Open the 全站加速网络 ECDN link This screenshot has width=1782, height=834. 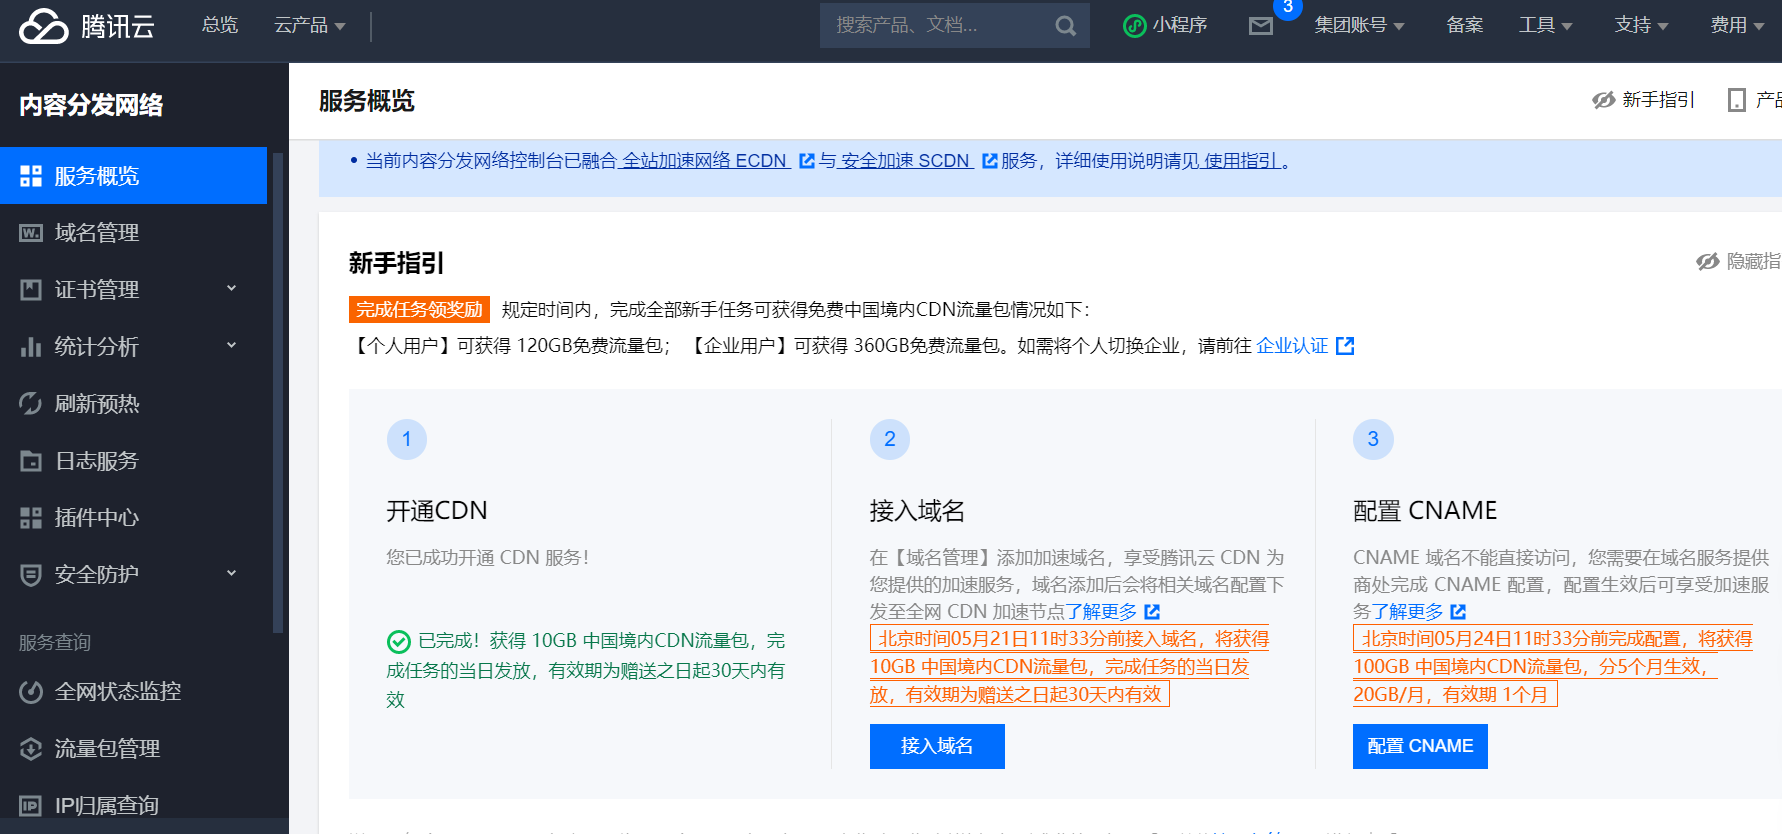pos(705,161)
